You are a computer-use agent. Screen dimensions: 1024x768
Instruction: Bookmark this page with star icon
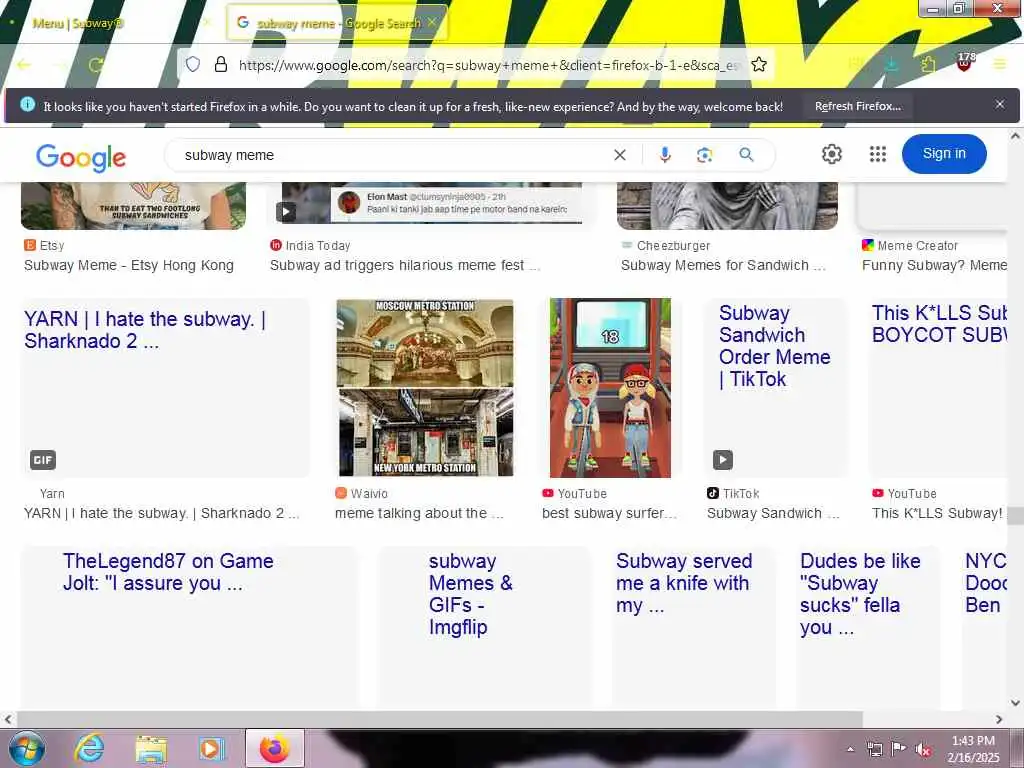[x=758, y=64]
